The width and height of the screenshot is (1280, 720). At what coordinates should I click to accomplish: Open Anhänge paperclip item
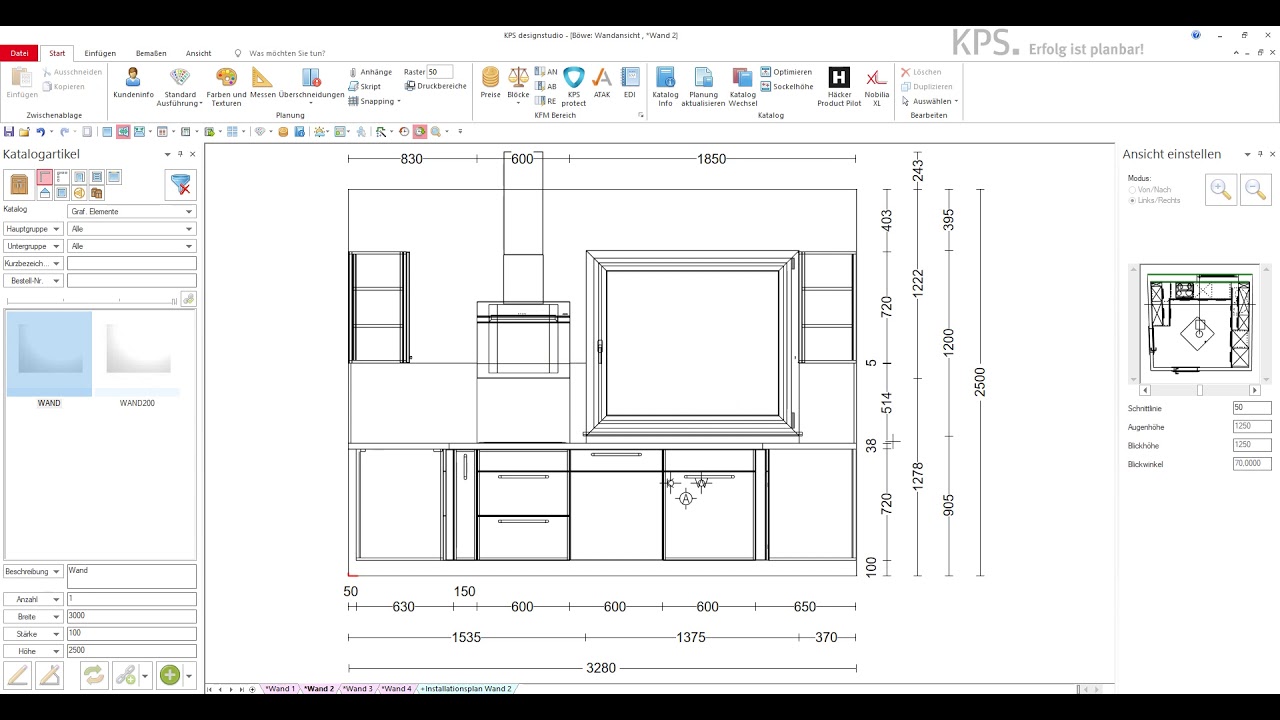point(370,72)
